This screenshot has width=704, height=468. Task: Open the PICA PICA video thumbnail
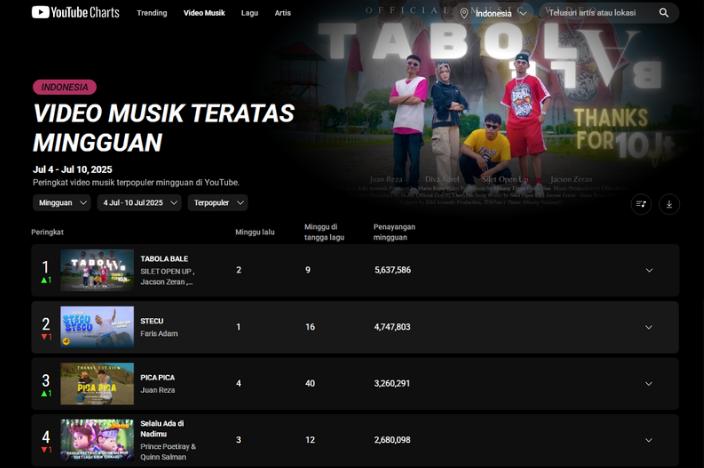click(97, 384)
